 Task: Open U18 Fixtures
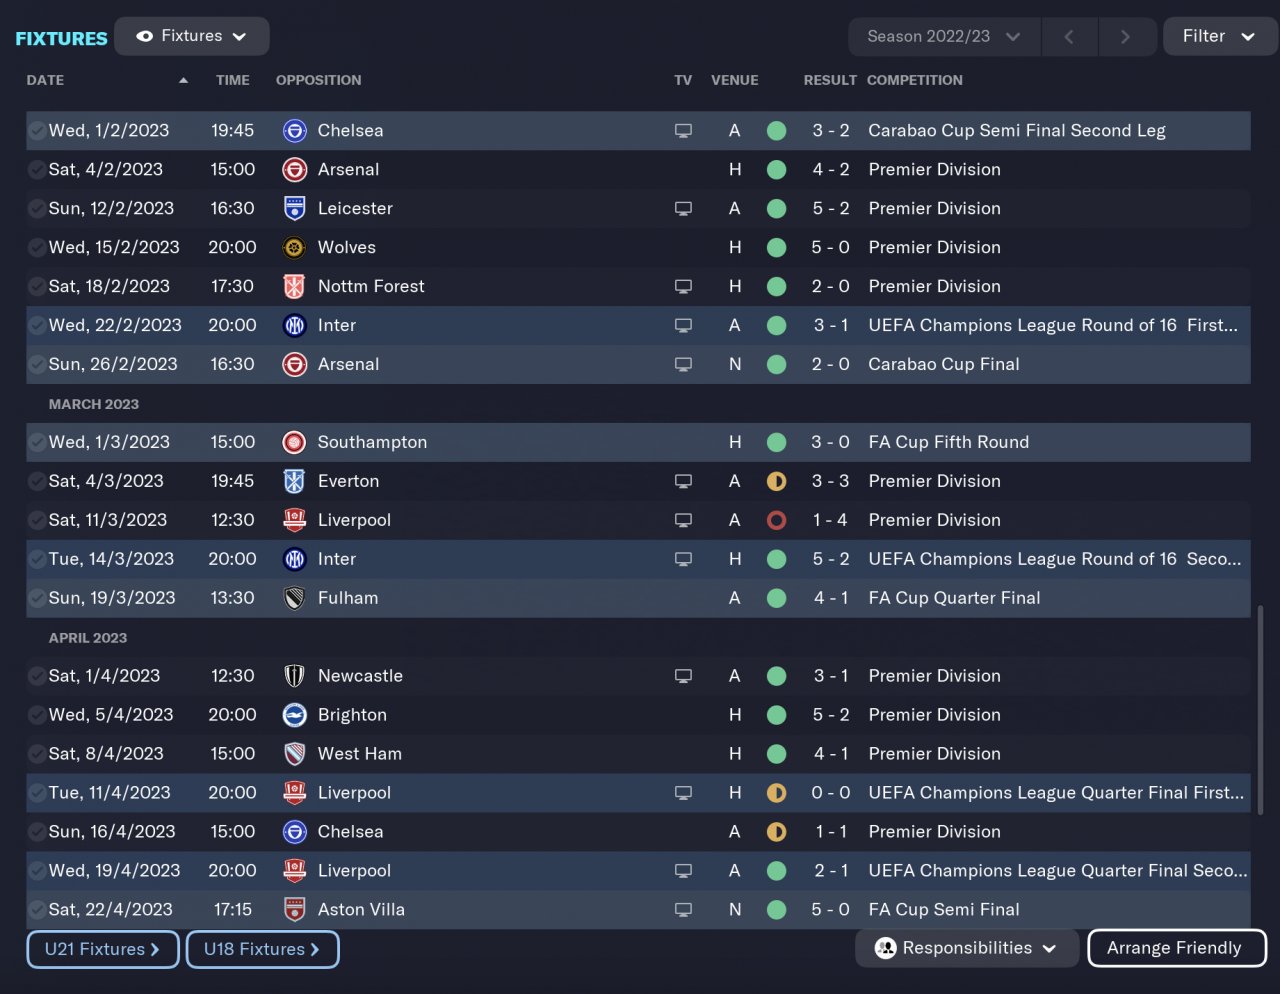tap(262, 950)
